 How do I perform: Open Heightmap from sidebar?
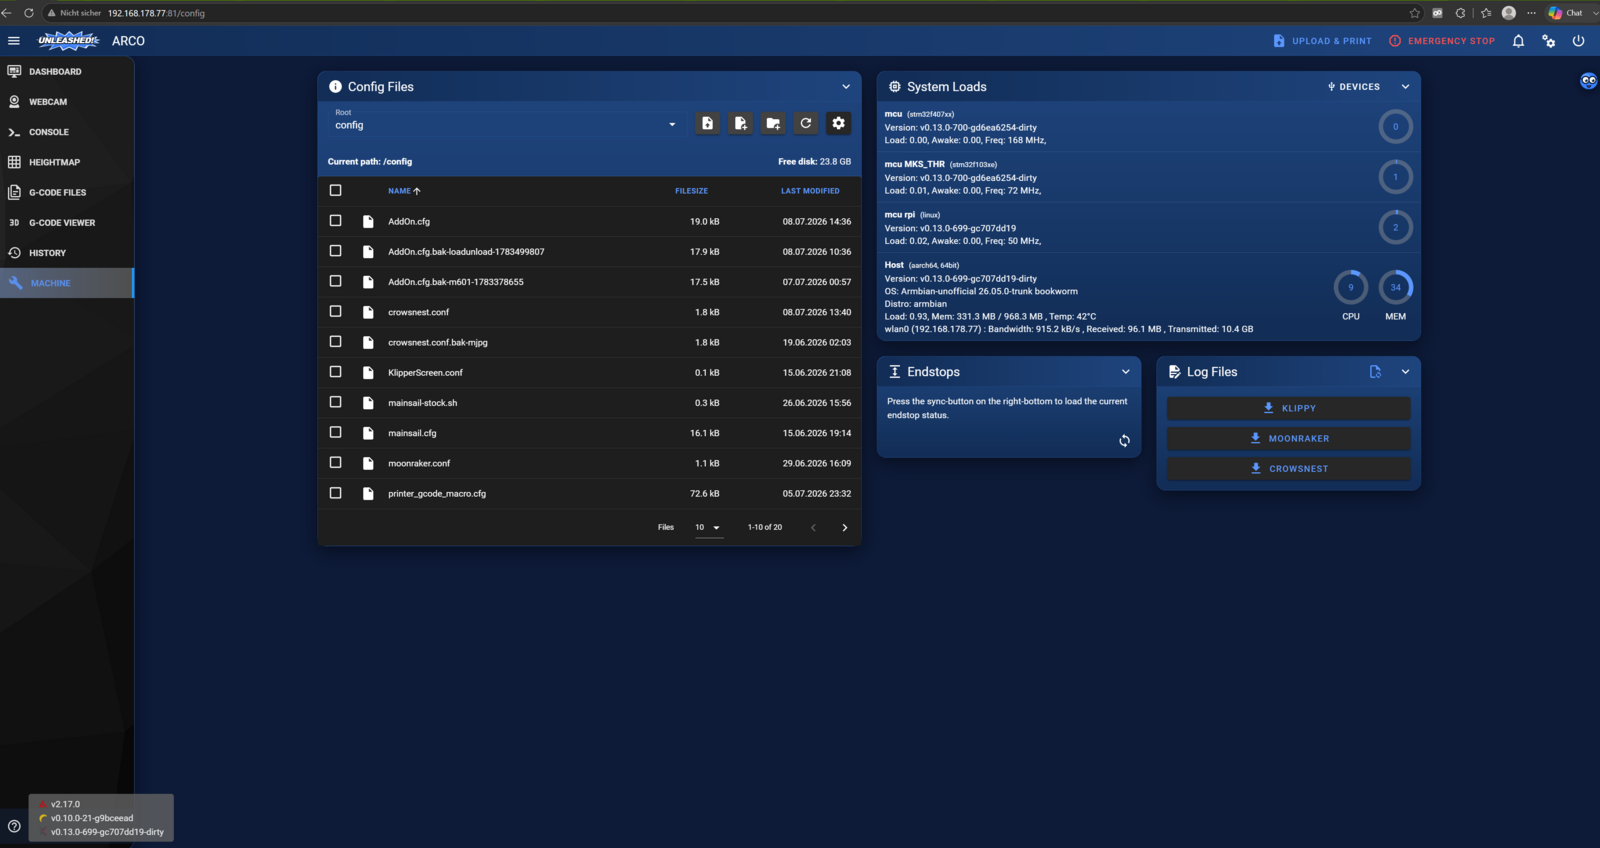pos(66,162)
